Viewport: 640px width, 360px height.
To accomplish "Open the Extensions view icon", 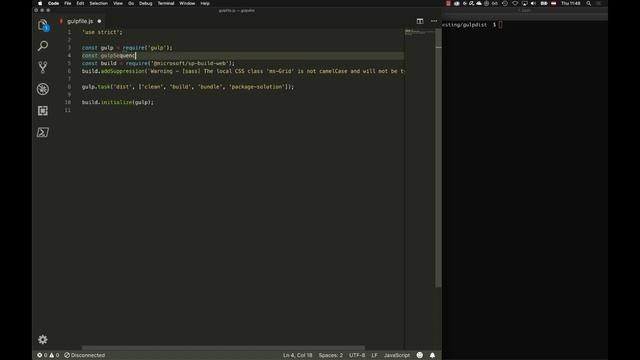I will pyautogui.click(x=43, y=111).
